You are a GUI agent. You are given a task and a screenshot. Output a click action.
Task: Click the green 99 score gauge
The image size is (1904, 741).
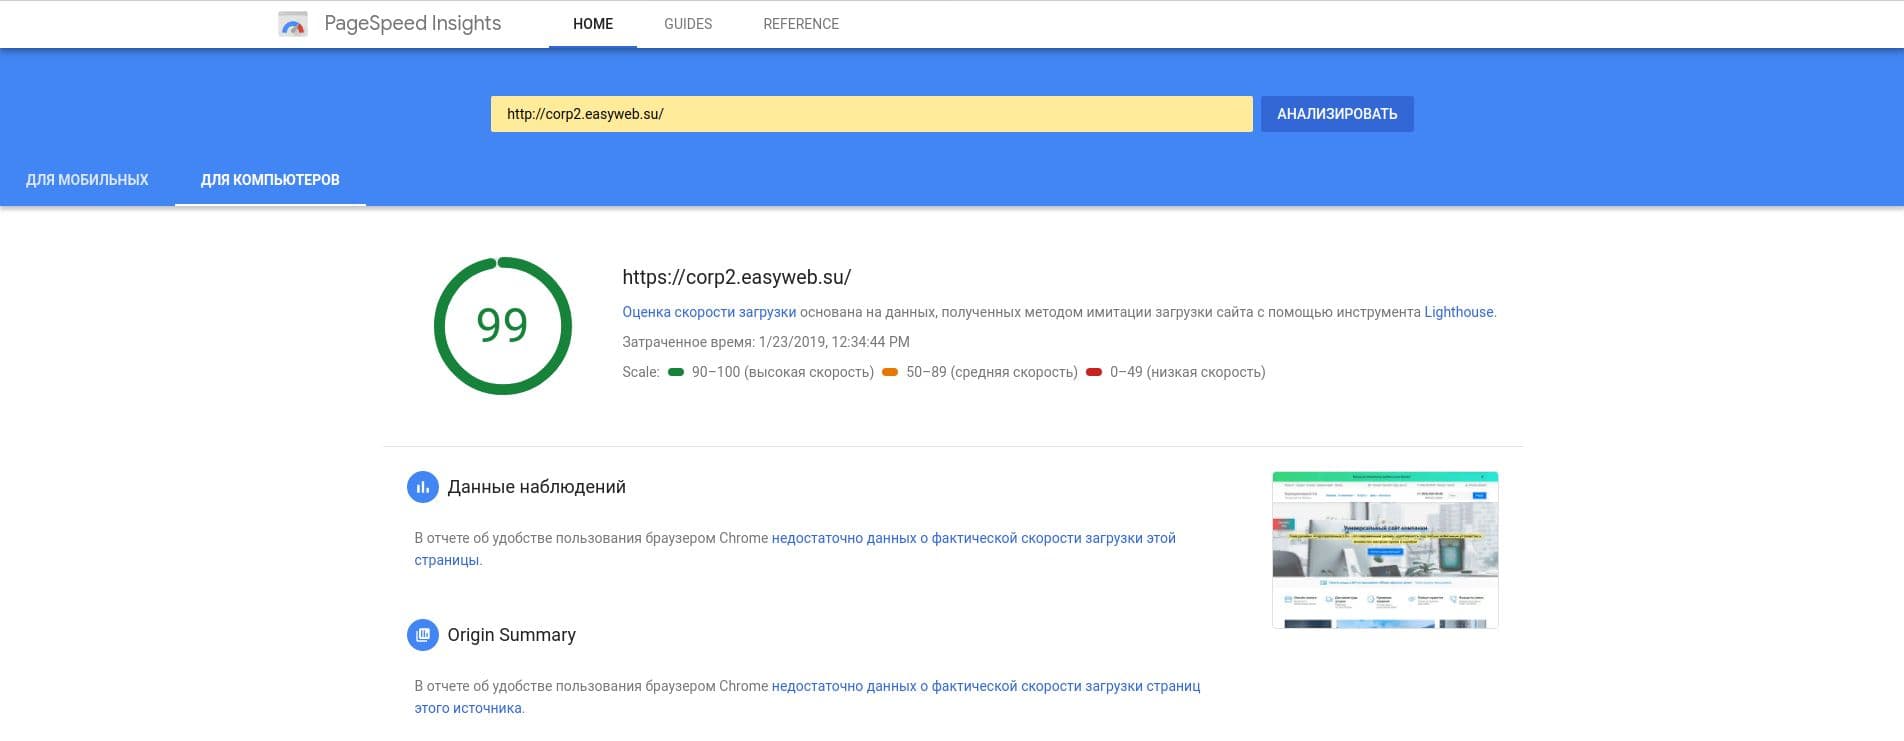(x=502, y=326)
